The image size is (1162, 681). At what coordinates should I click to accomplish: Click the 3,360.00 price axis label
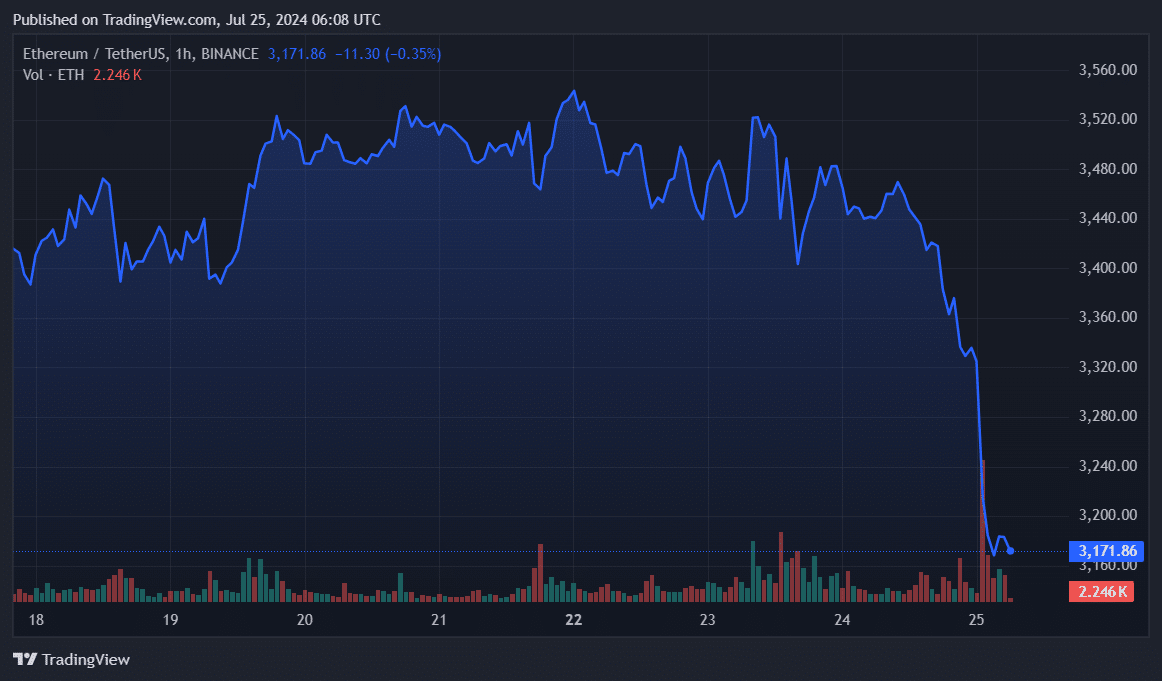(1107, 317)
